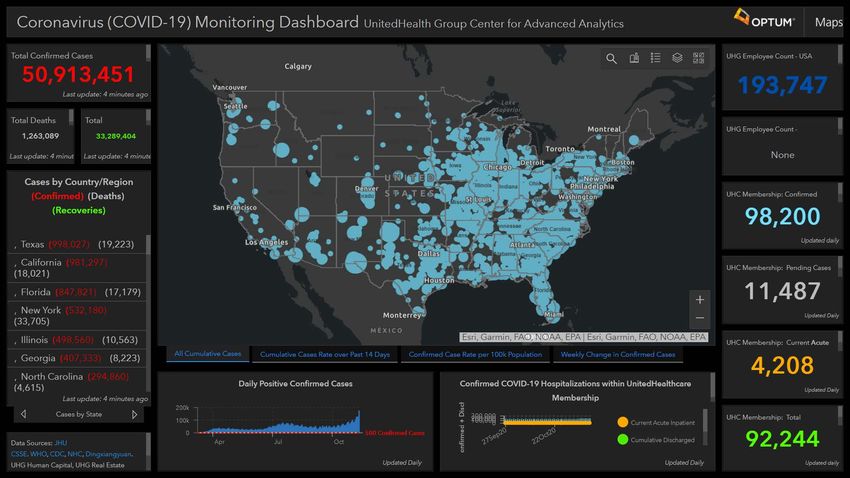Click the Pending Cases value 11,487
850x478 pixels.
pyautogui.click(x=782, y=292)
